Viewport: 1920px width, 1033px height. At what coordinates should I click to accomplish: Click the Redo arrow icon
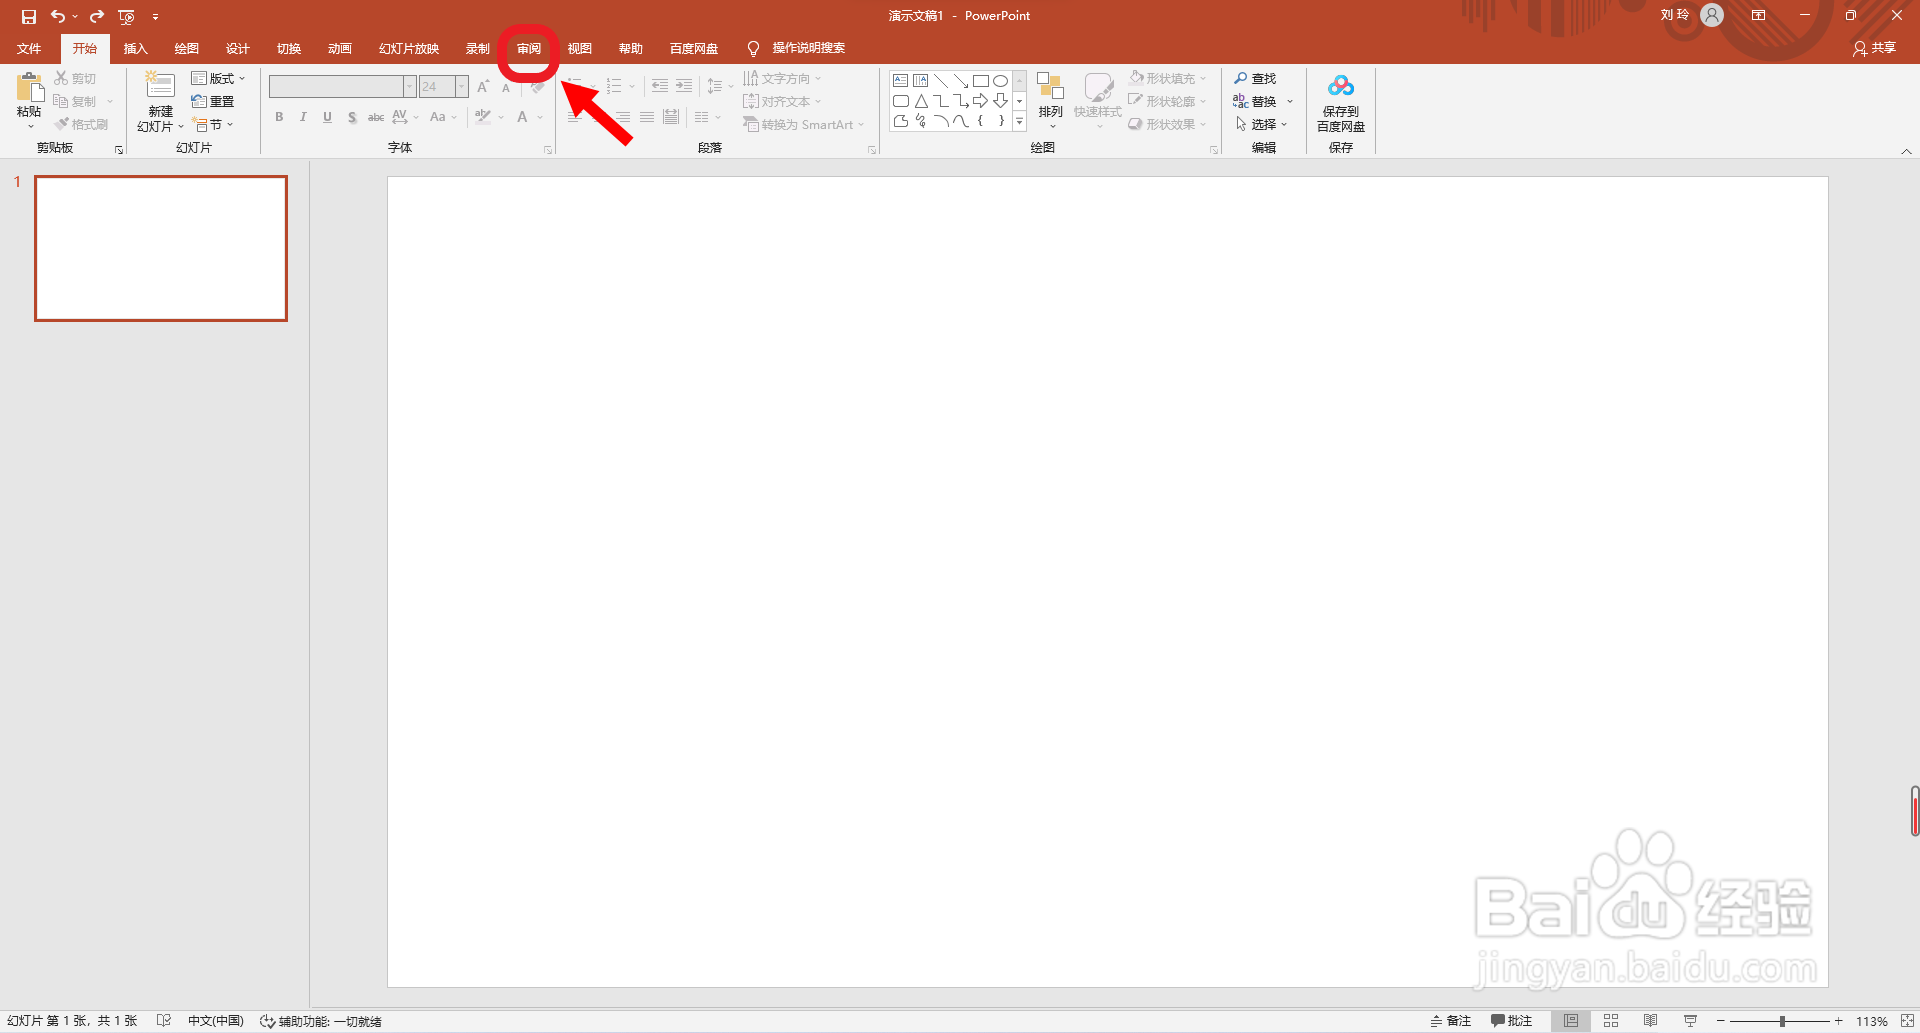coord(97,16)
